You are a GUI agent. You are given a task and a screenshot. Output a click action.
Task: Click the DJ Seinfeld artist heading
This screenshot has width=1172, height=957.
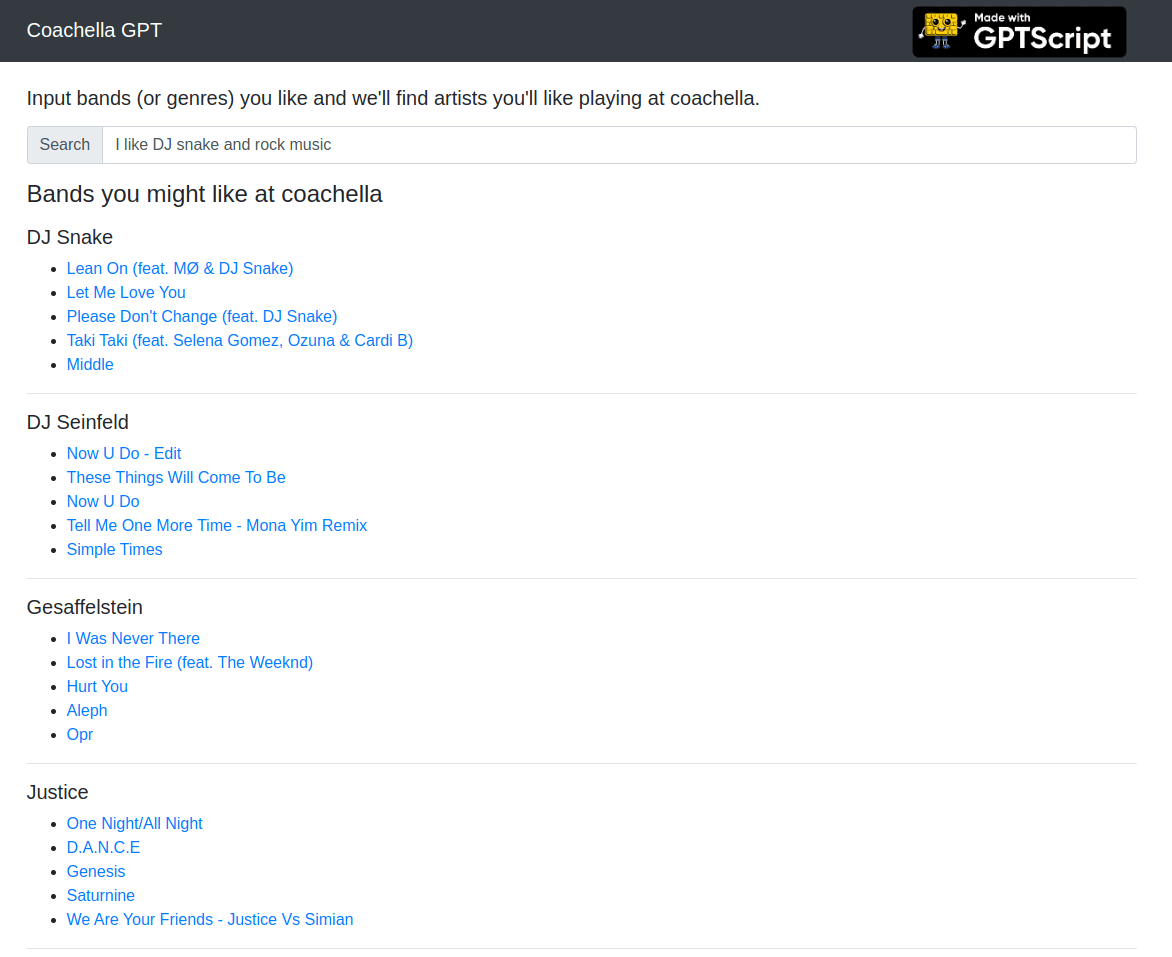tap(78, 422)
